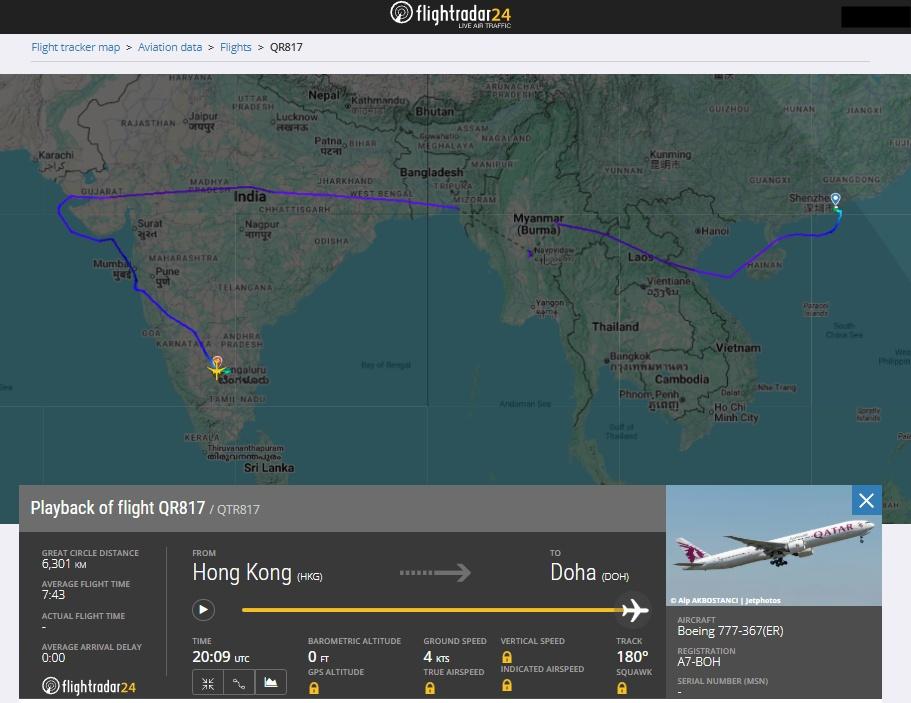Viewport: 911px width, 703px height.
Task: Toggle the flight route path icon
Action: 239,684
